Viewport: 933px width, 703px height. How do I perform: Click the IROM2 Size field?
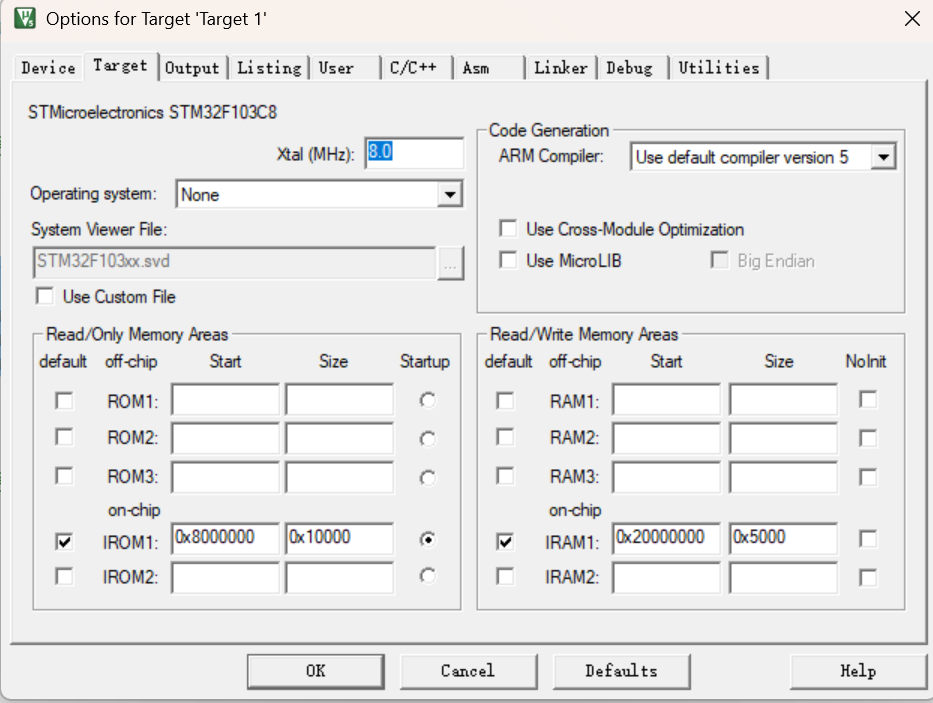339,578
